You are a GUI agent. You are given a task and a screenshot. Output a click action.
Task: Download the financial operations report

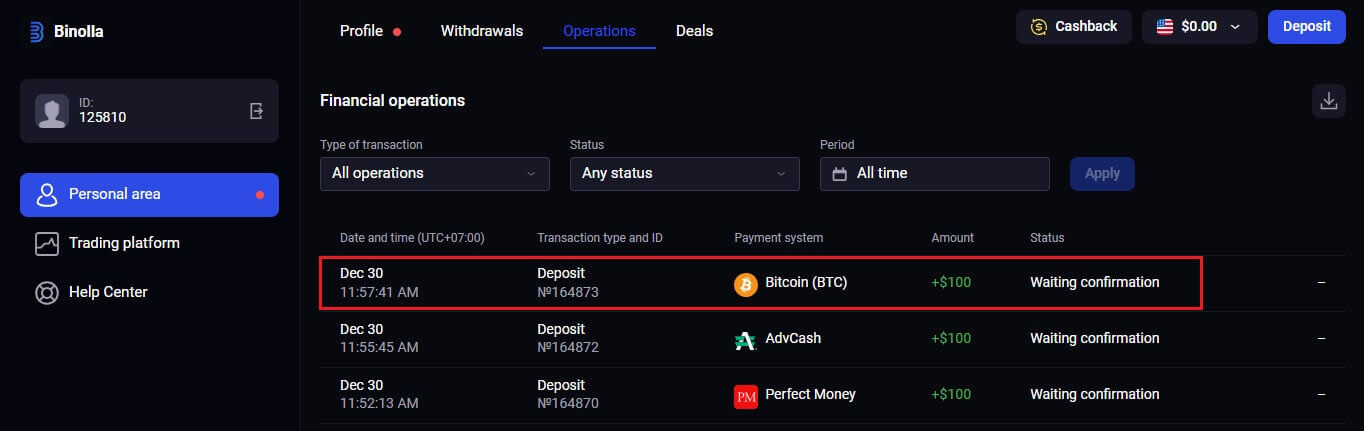click(x=1328, y=101)
